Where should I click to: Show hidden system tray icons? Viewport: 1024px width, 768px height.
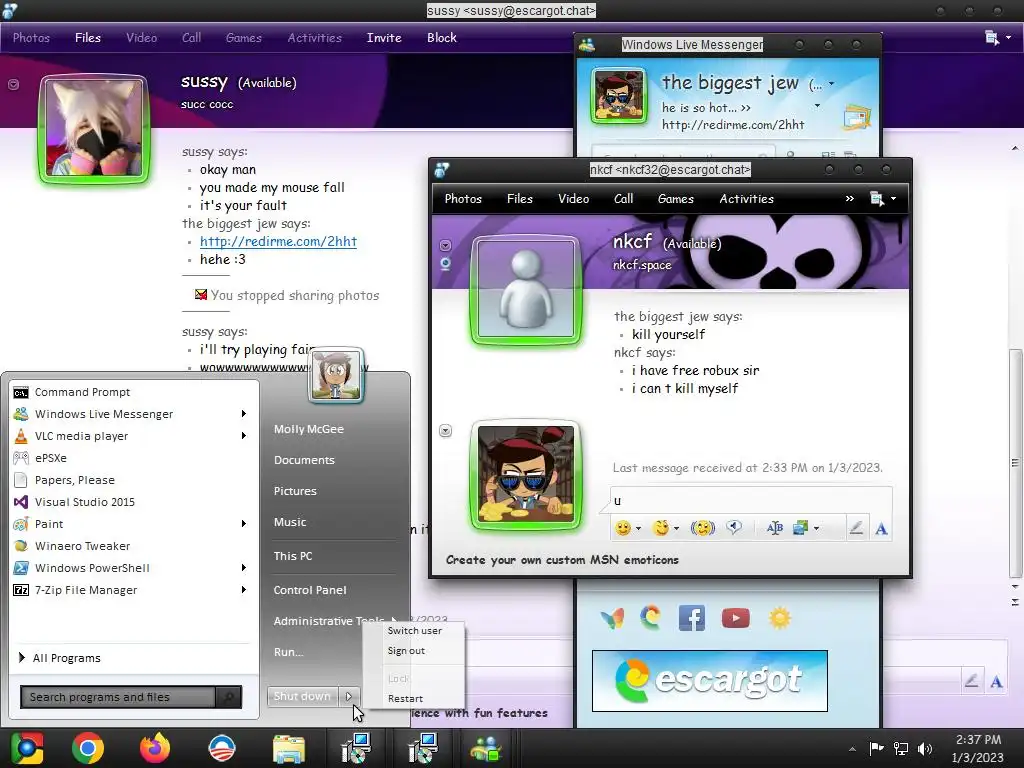[x=852, y=749]
